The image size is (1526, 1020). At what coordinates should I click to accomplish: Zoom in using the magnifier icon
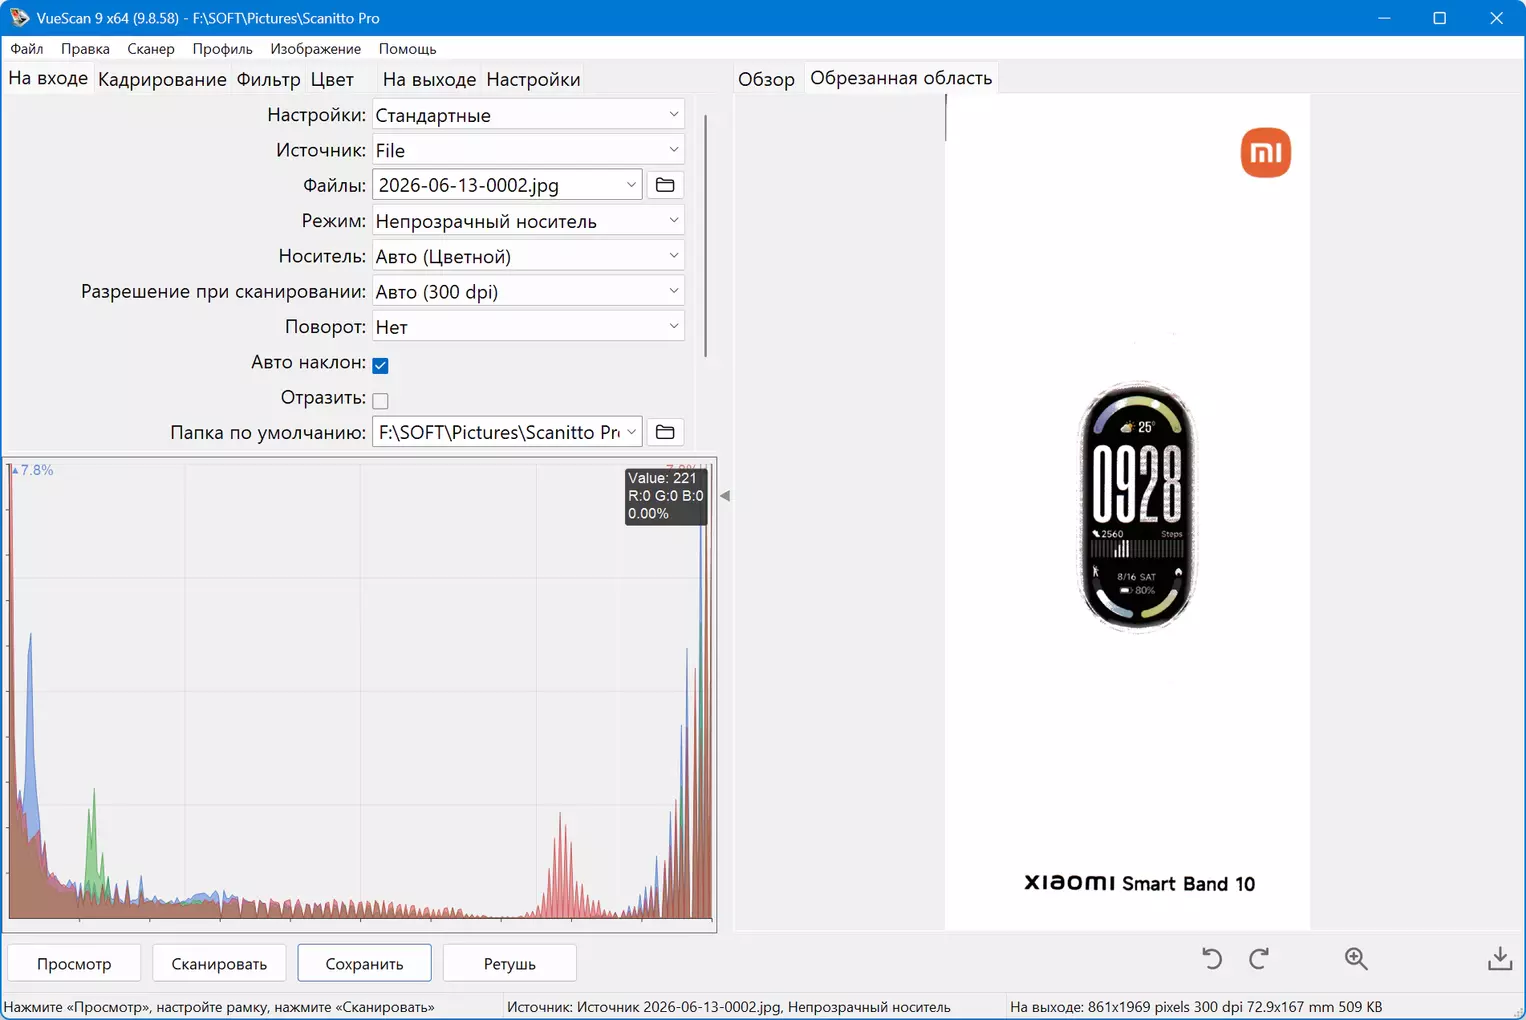click(x=1356, y=959)
